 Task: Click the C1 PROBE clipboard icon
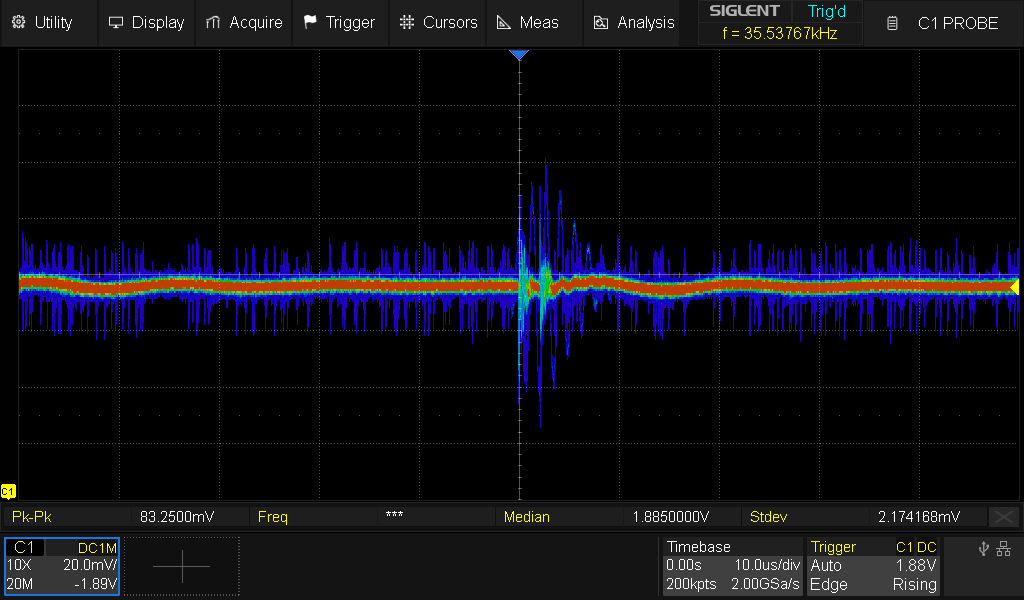[893, 23]
